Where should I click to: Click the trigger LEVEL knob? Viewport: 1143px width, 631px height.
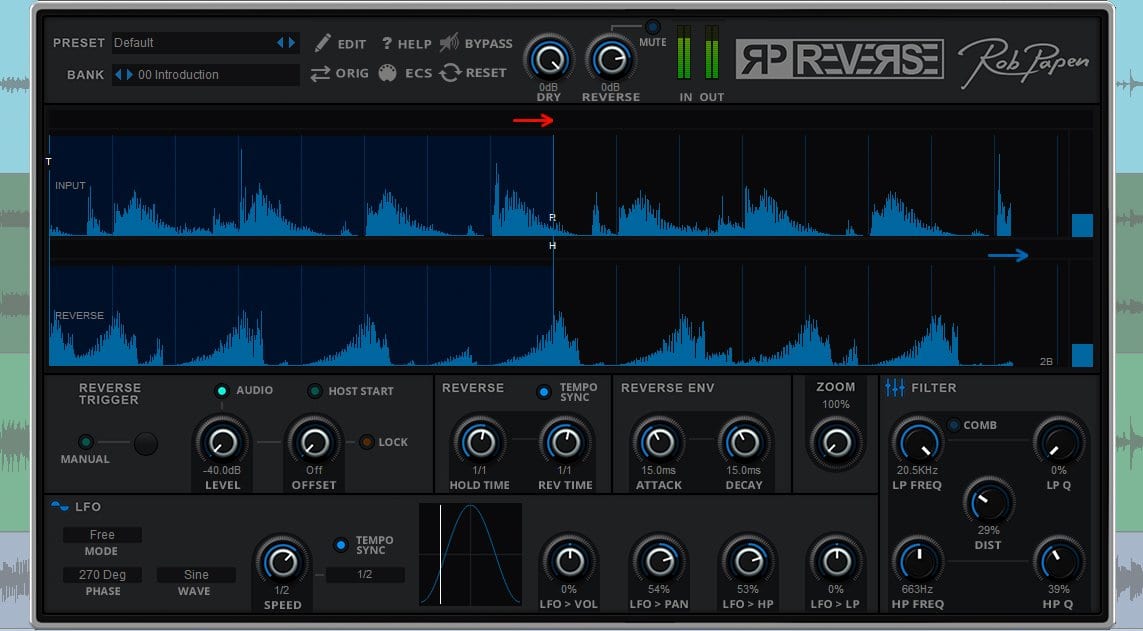point(222,442)
